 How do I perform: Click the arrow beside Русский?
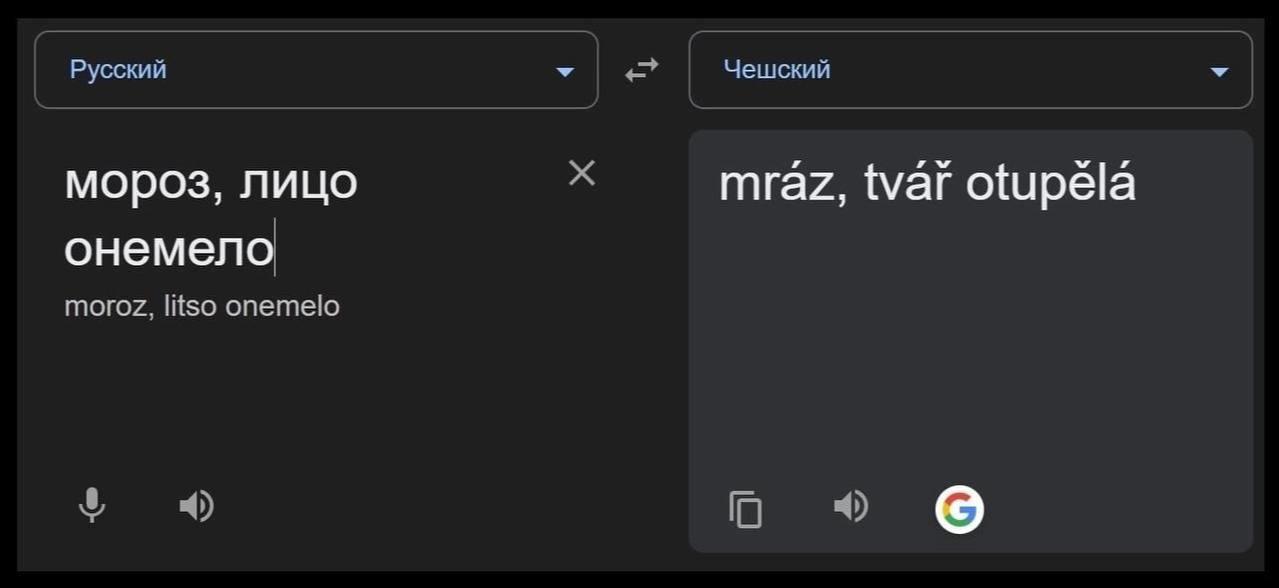click(x=565, y=71)
